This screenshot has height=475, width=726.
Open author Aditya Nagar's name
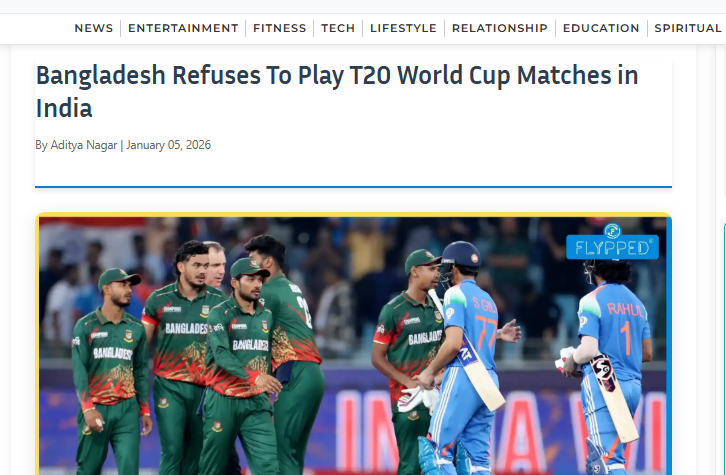pyautogui.click(x=83, y=145)
